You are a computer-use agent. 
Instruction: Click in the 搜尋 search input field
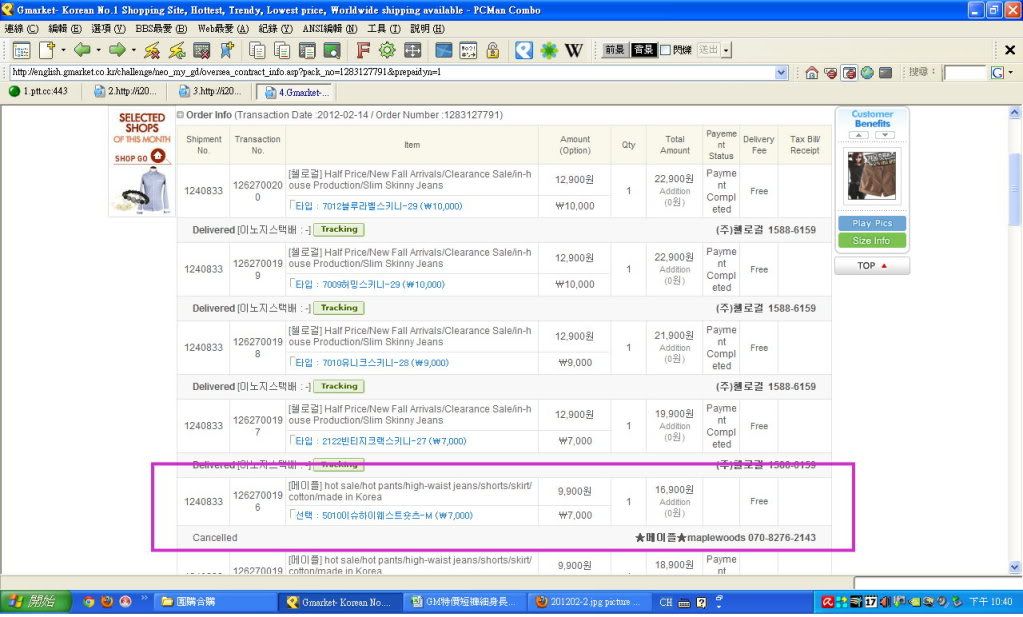tap(964, 73)
